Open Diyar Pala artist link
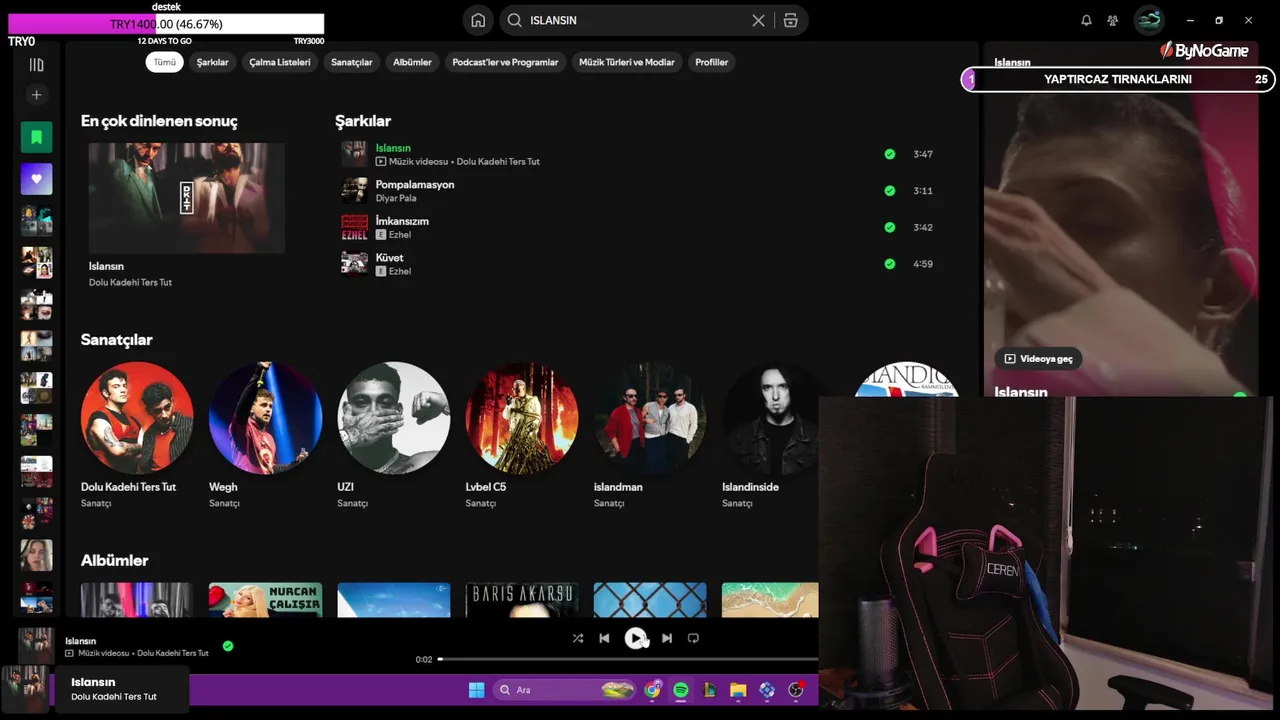Image resolution: width=1280 pixels, height=720 pixels. click(x=396, y=198)
